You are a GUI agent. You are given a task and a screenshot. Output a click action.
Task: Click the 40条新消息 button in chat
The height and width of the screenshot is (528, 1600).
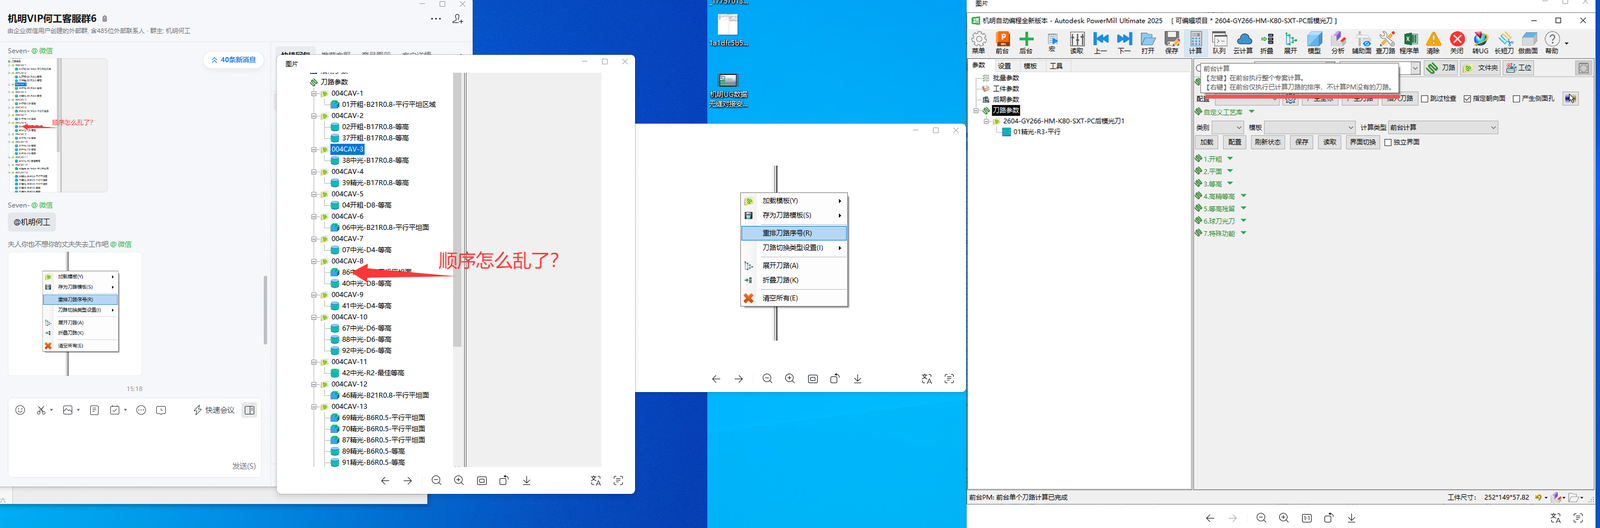click(x=233, y=60)
